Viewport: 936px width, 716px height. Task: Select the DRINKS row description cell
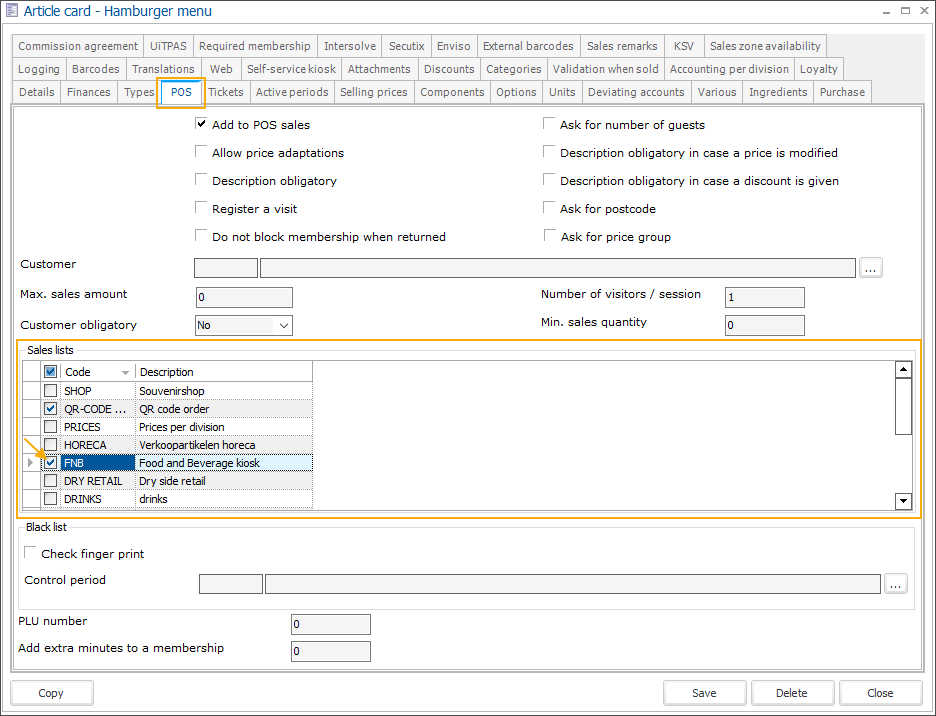(224, 499)
